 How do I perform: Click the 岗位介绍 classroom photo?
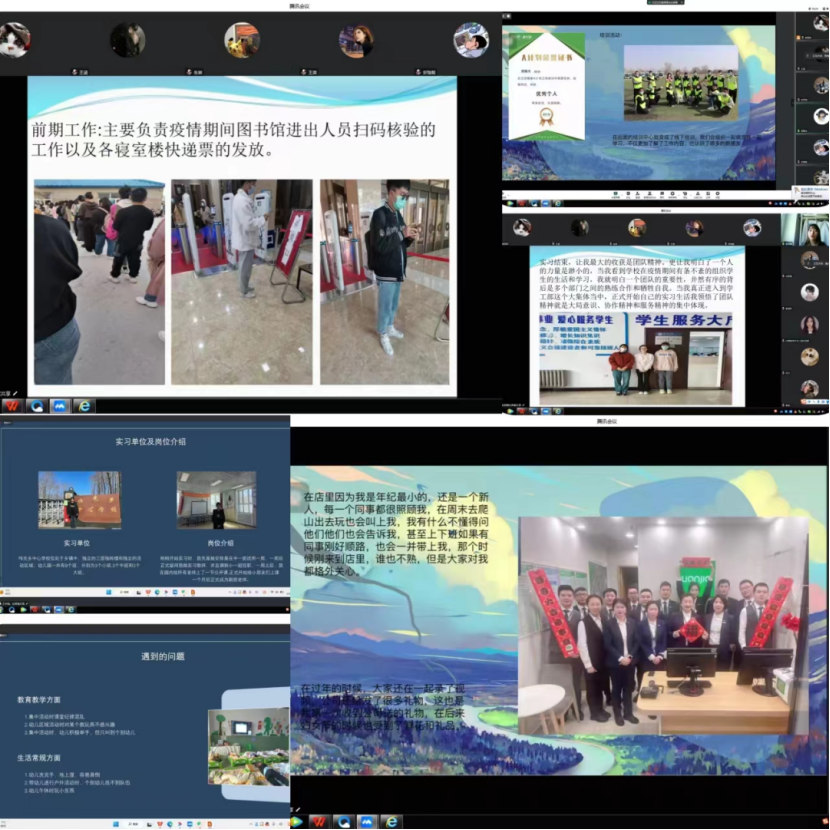216,500
